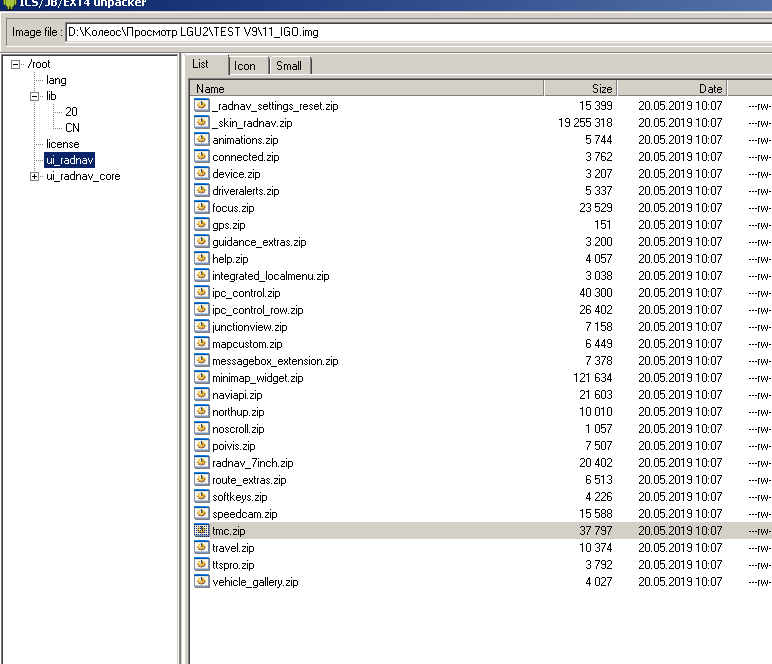Image resolution: width=772 pixels, height=664 pixels.
Task: Select the lib folder label
Action: tap(51, 96)
